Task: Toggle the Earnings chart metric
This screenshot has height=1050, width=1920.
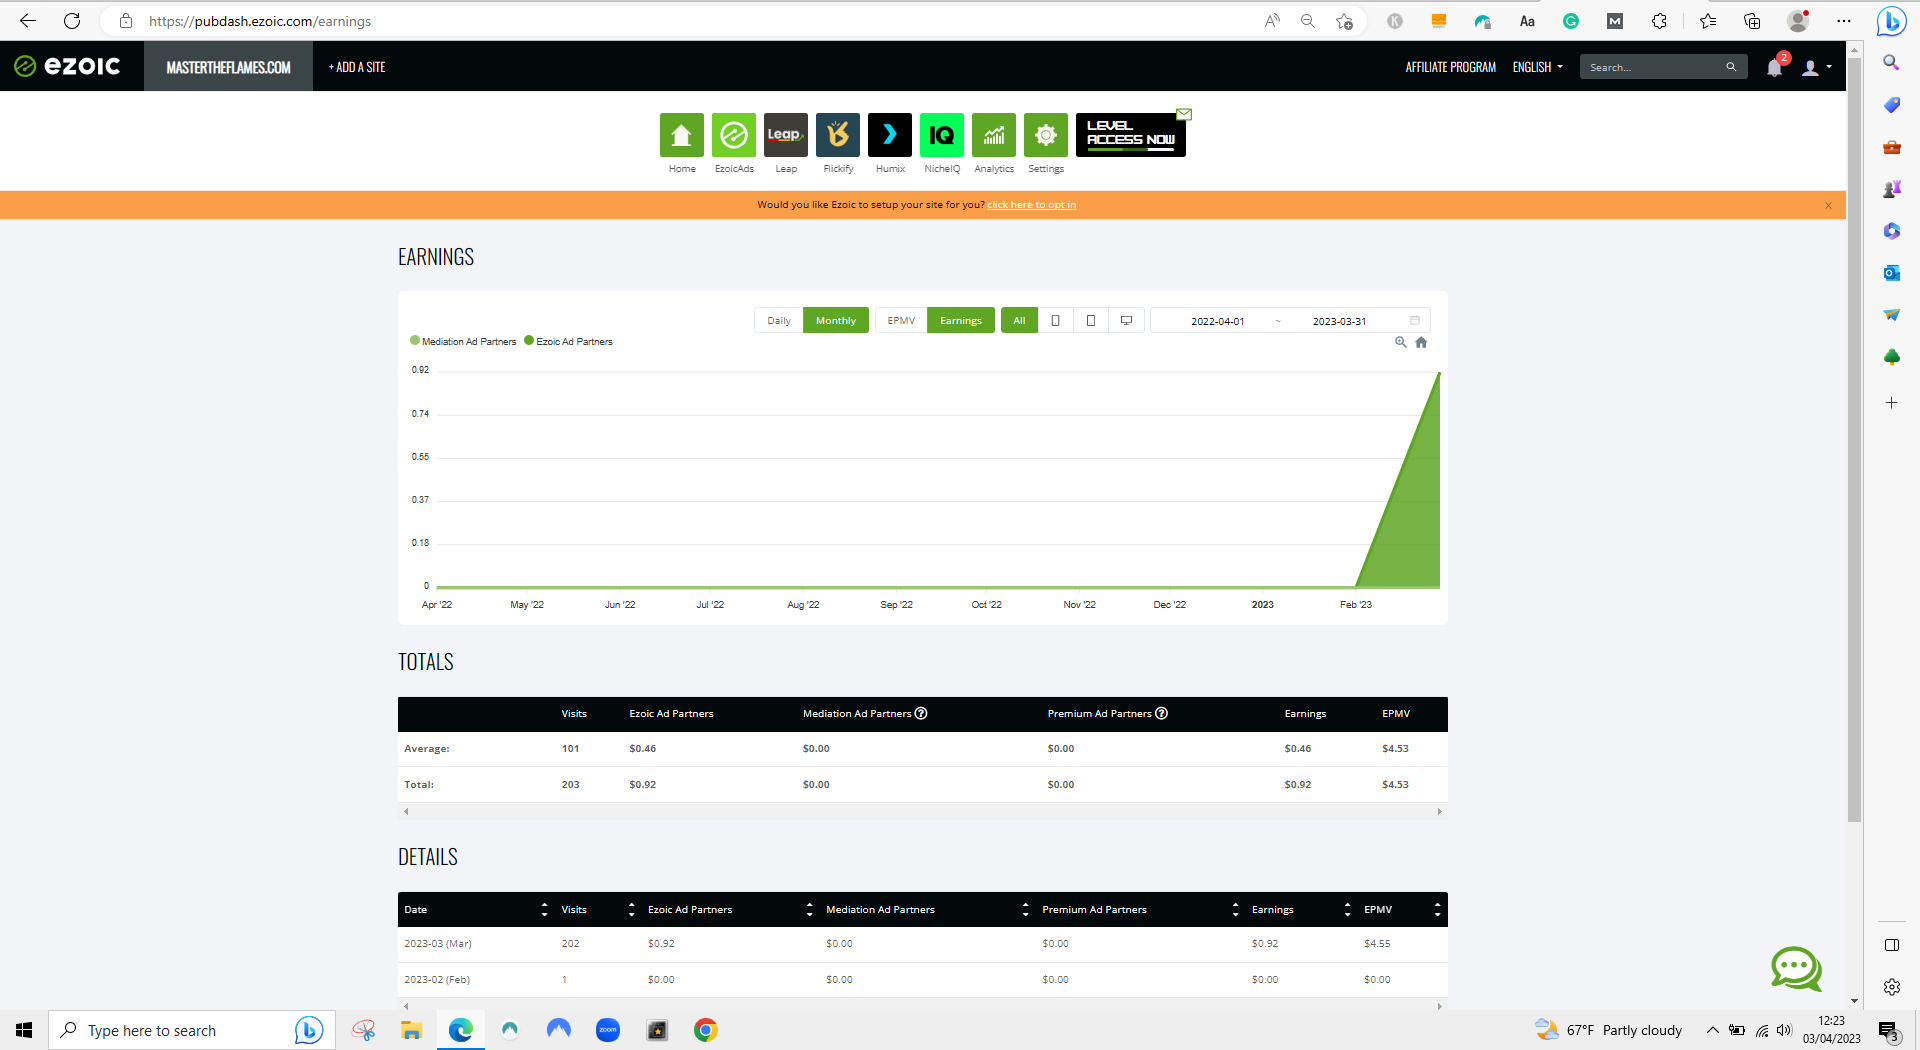Action: click(961, 320)
